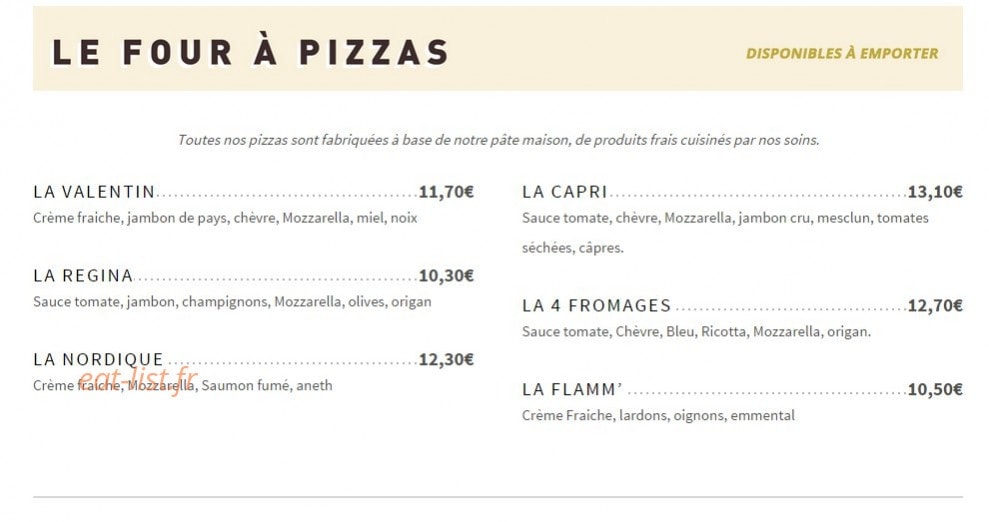This screenshot has width=989, height=522.
Task: Click the 4 Fromages ingredients with Ricotta
Action: [696, 332]
